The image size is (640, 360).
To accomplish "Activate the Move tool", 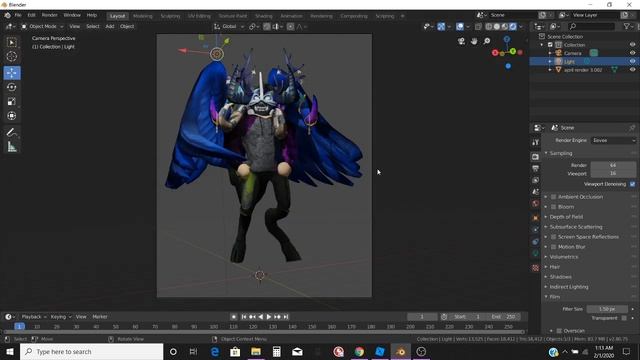I will pos(12,73).
